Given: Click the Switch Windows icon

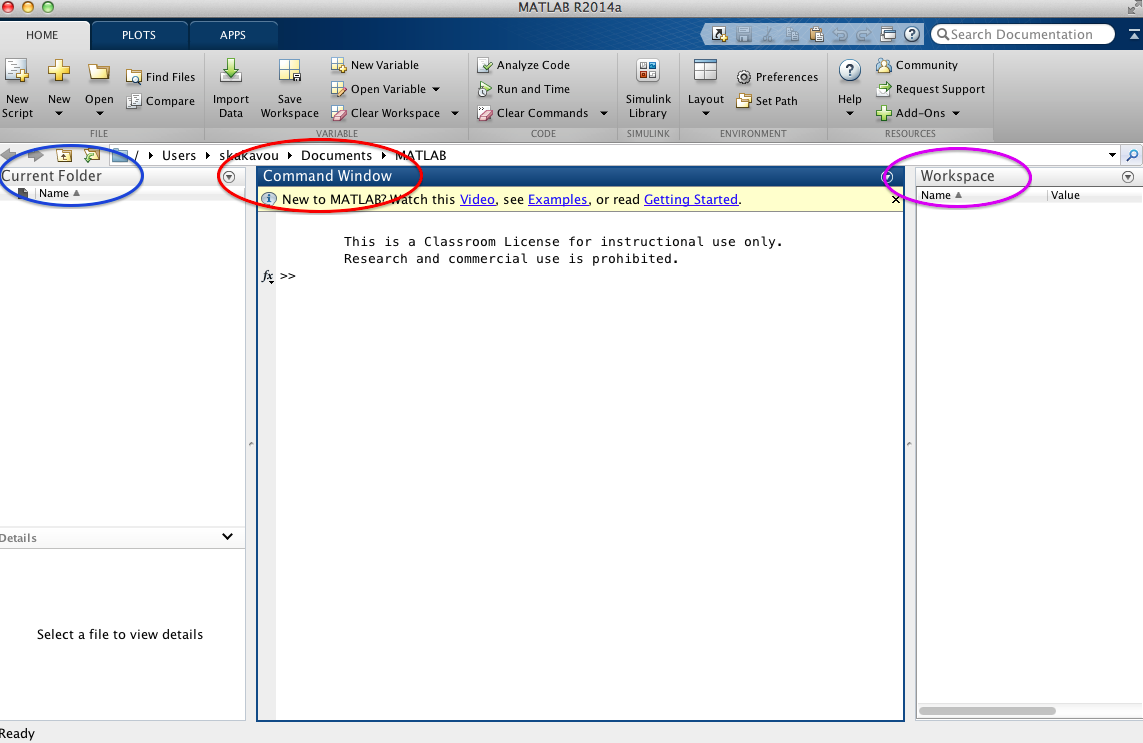Looking at the screenshot, I should pyautogui.click(x=888, y=34).
